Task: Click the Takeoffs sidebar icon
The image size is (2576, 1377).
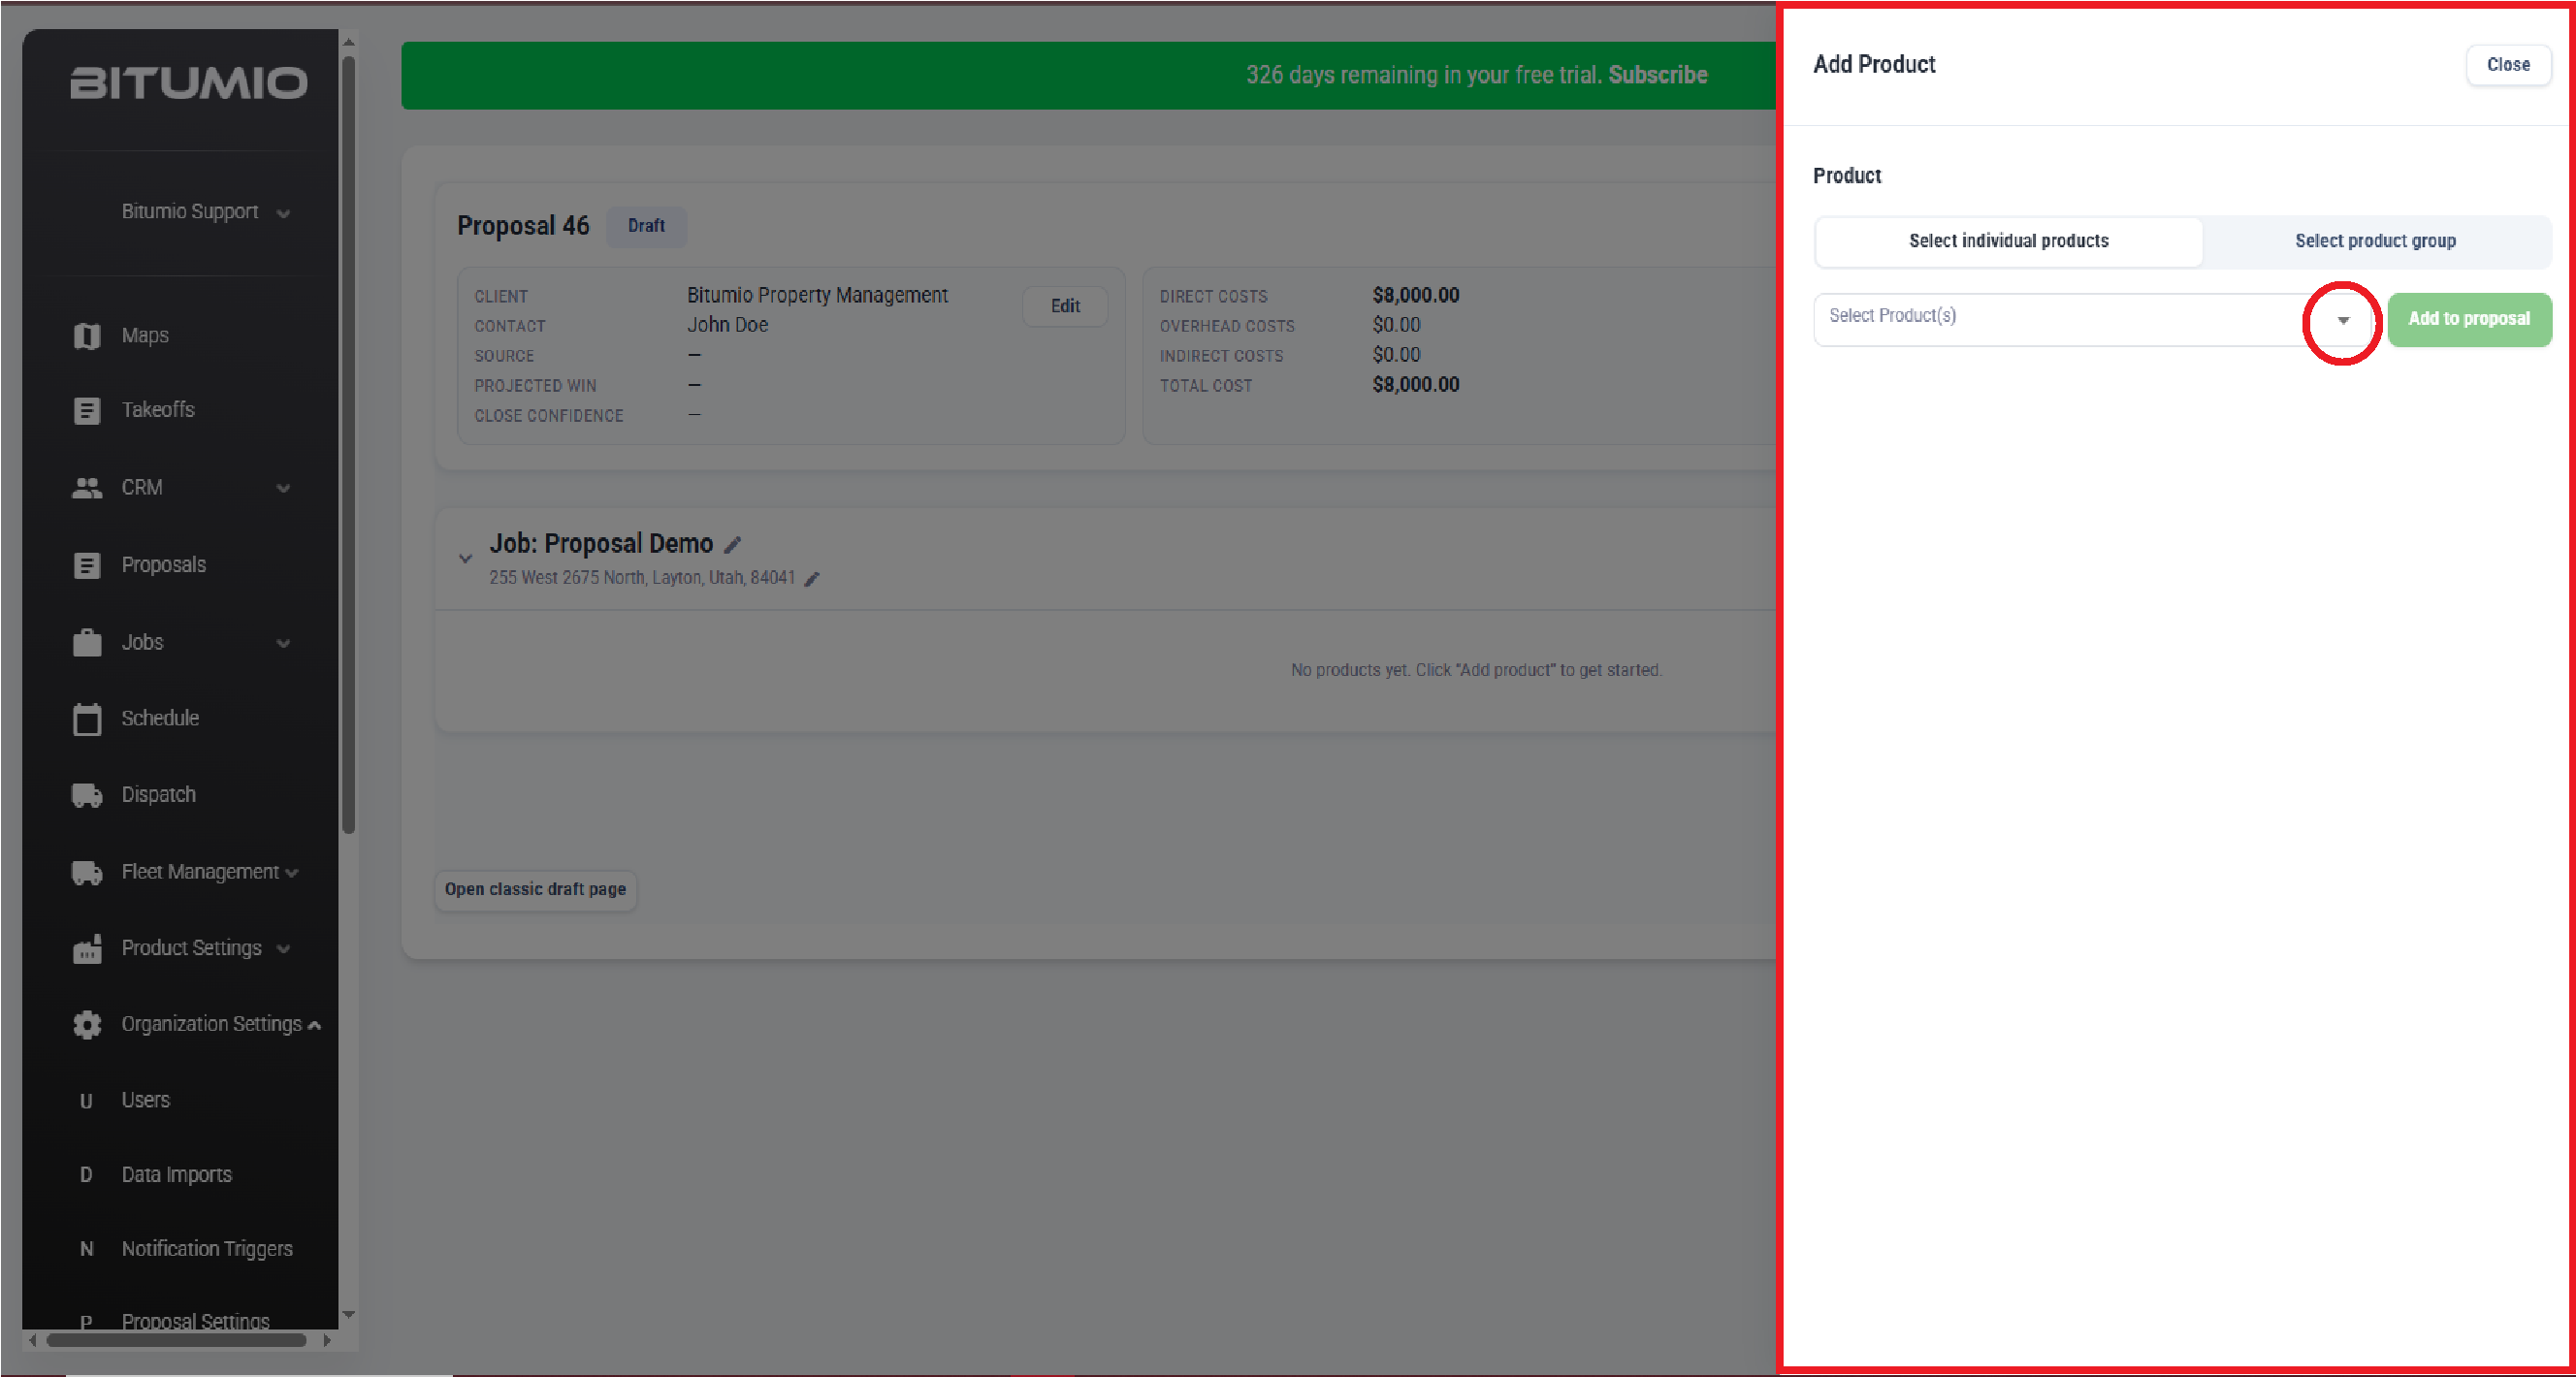Action: coord(87,411)
